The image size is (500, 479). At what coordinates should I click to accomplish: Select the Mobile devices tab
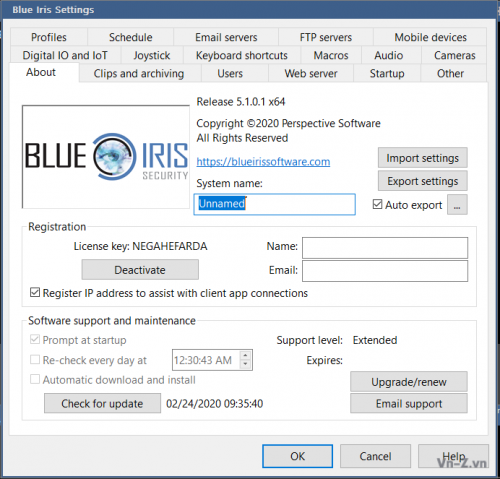[430, 37]
